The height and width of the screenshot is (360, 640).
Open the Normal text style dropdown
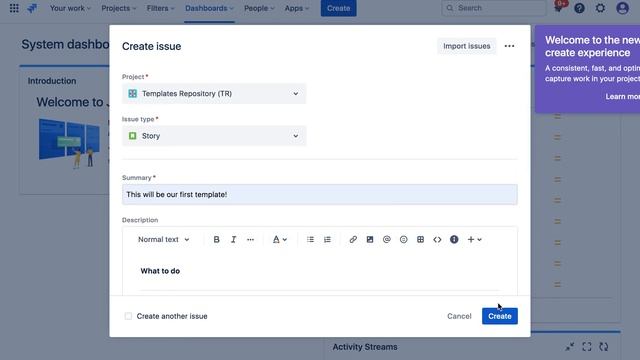coord(163,240)
